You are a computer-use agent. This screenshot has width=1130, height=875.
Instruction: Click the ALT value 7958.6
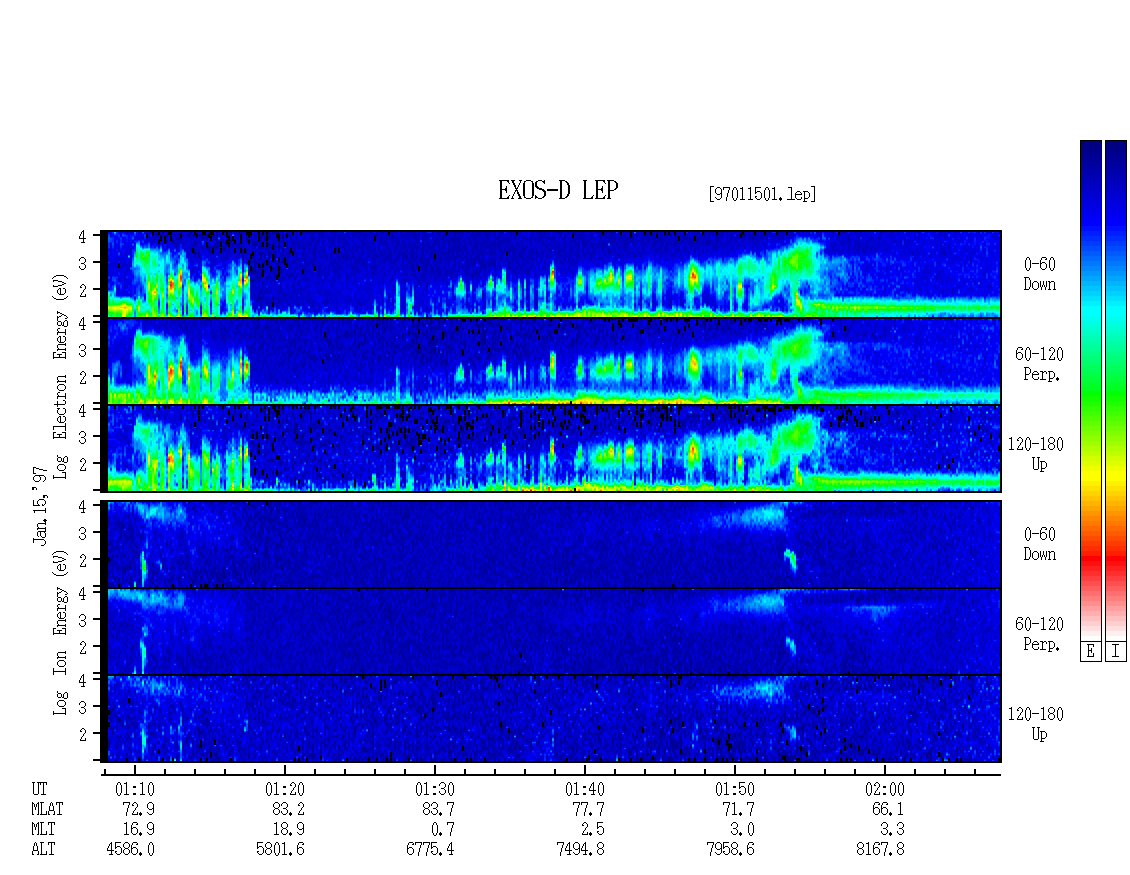[x=730, y=850]
